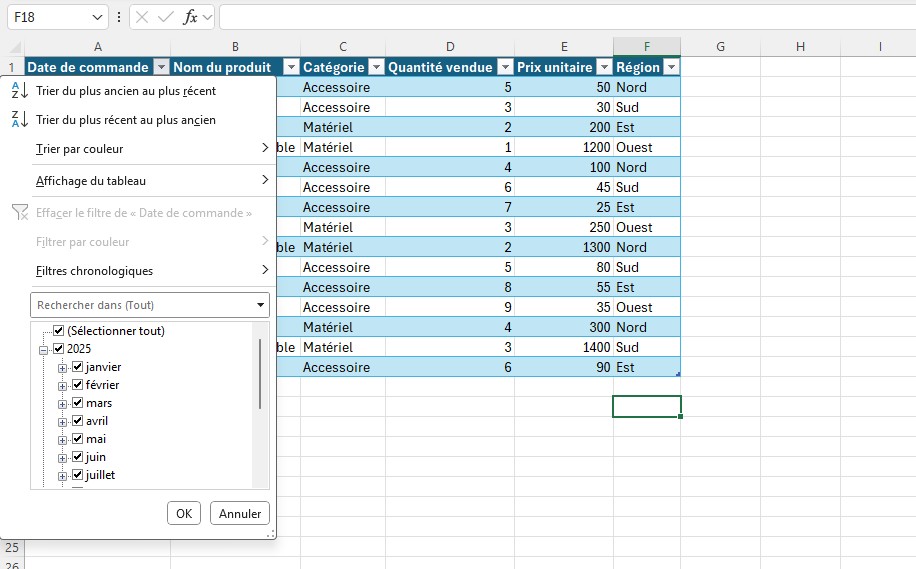This screenshot has height=569, width=916.
Task: Uncheck the janvier month checkbox
Action: coord(78,367)
